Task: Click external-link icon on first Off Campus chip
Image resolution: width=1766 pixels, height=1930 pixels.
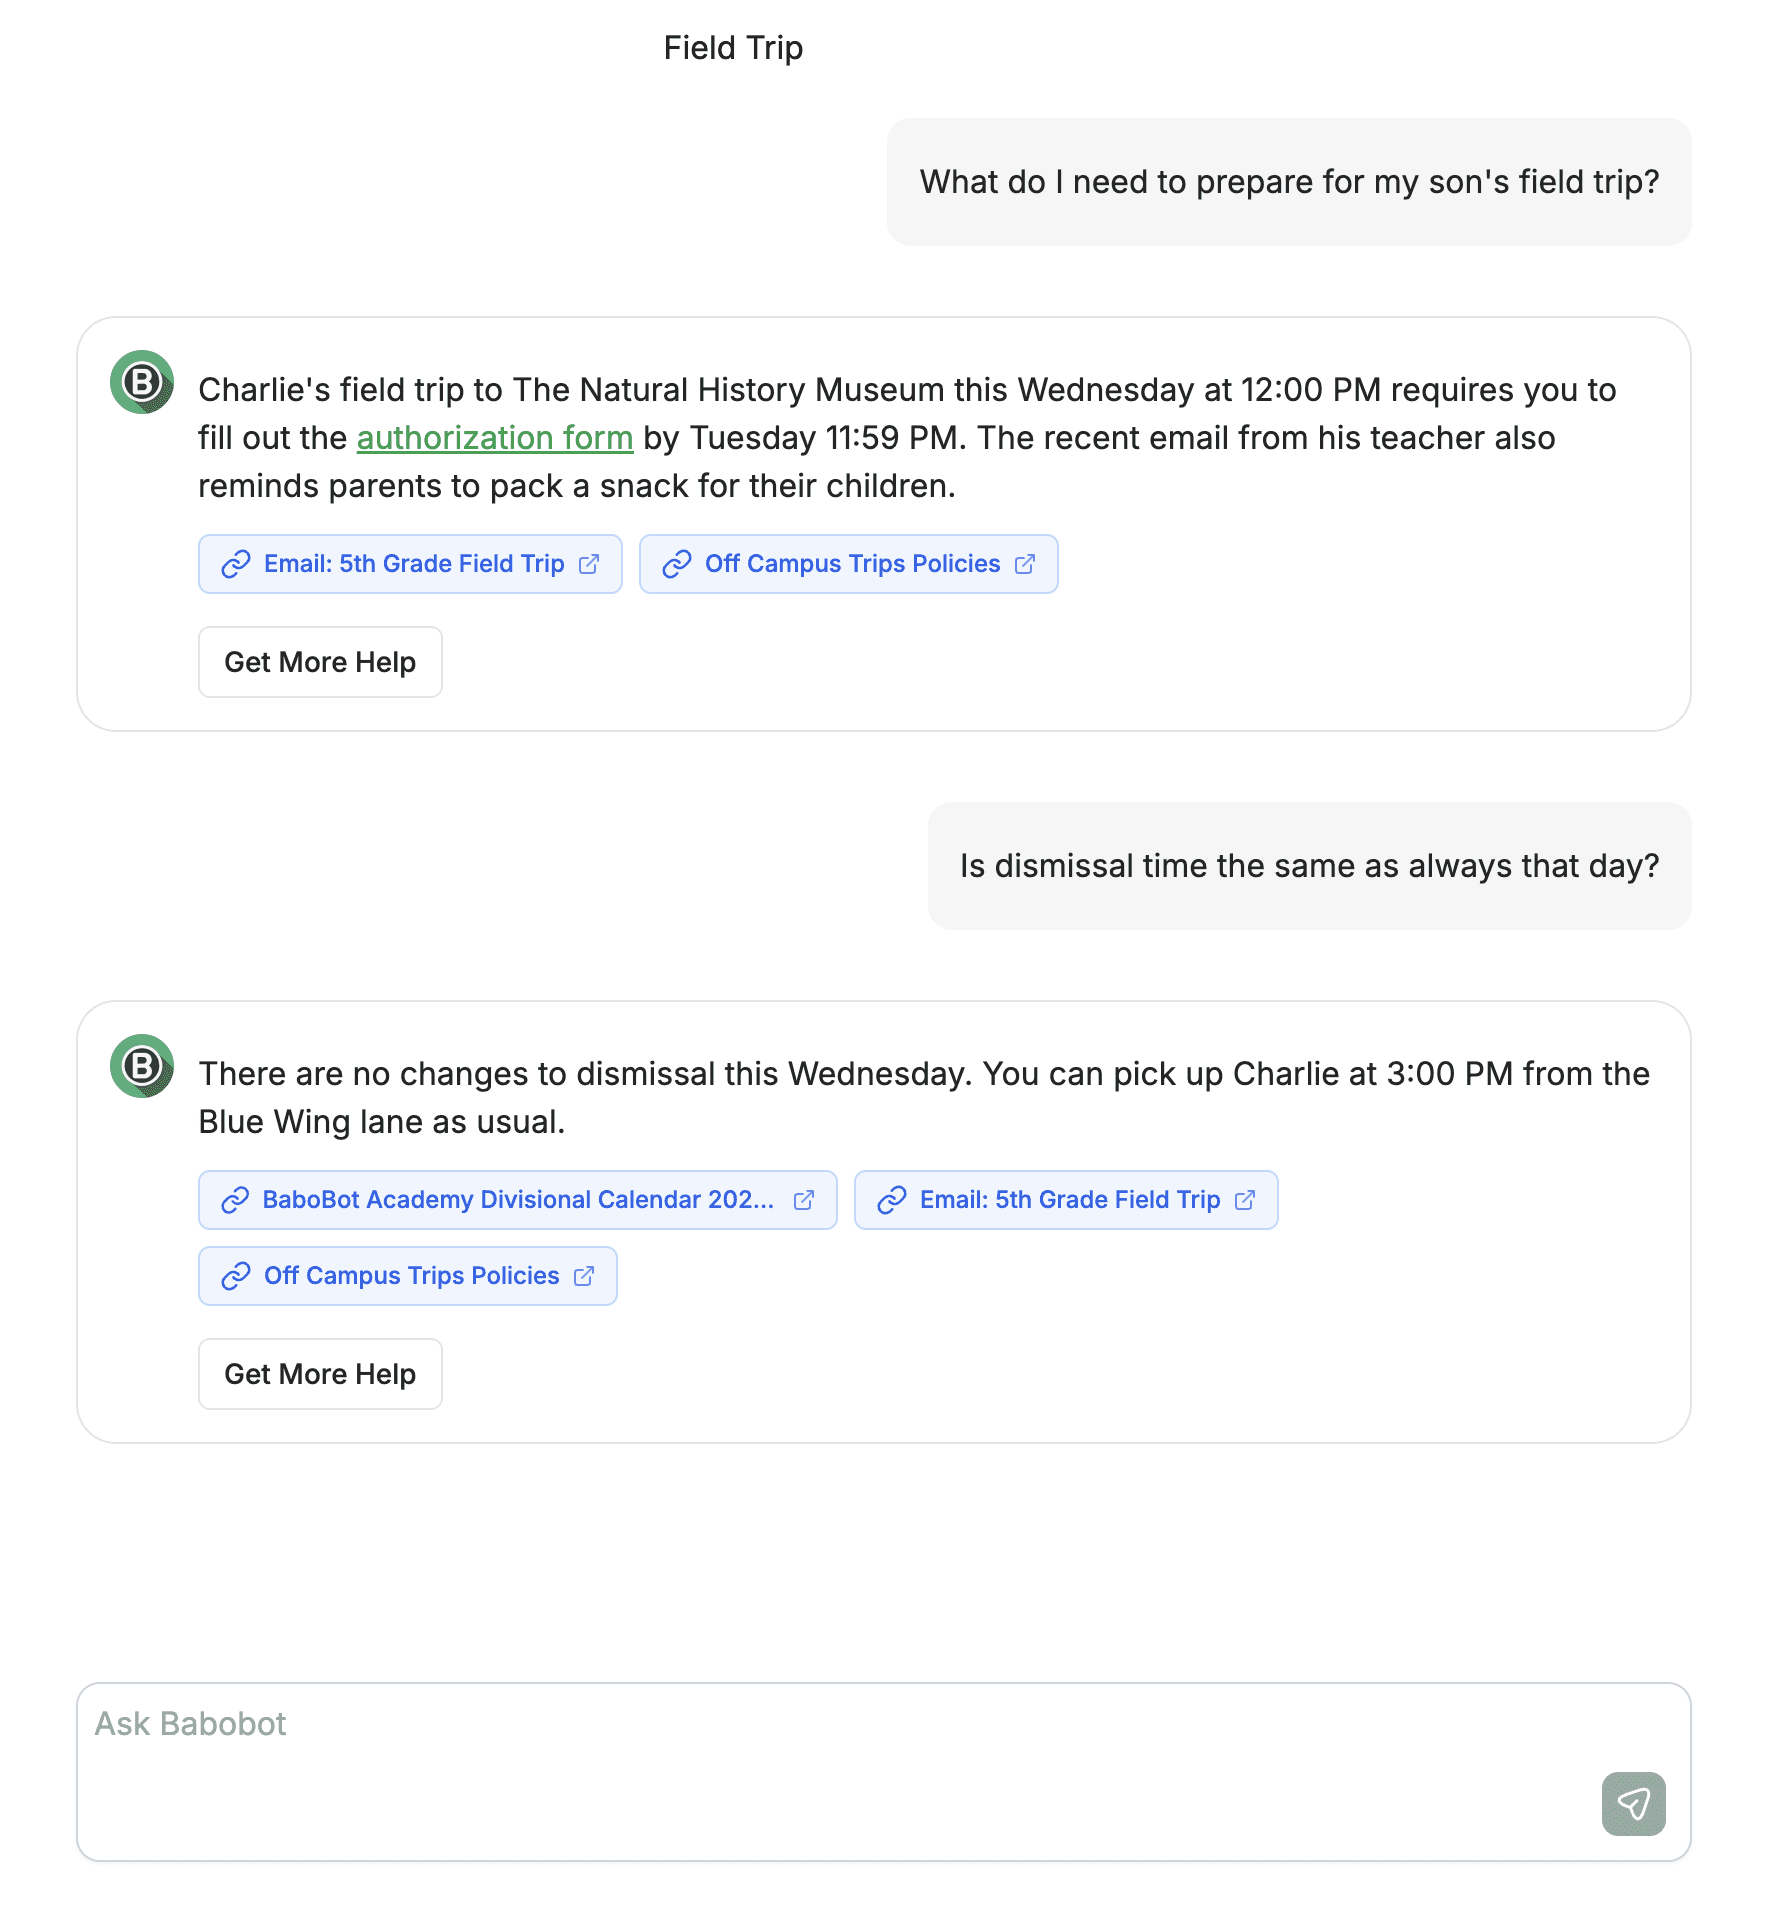Action: click(x=1025, y=564)
